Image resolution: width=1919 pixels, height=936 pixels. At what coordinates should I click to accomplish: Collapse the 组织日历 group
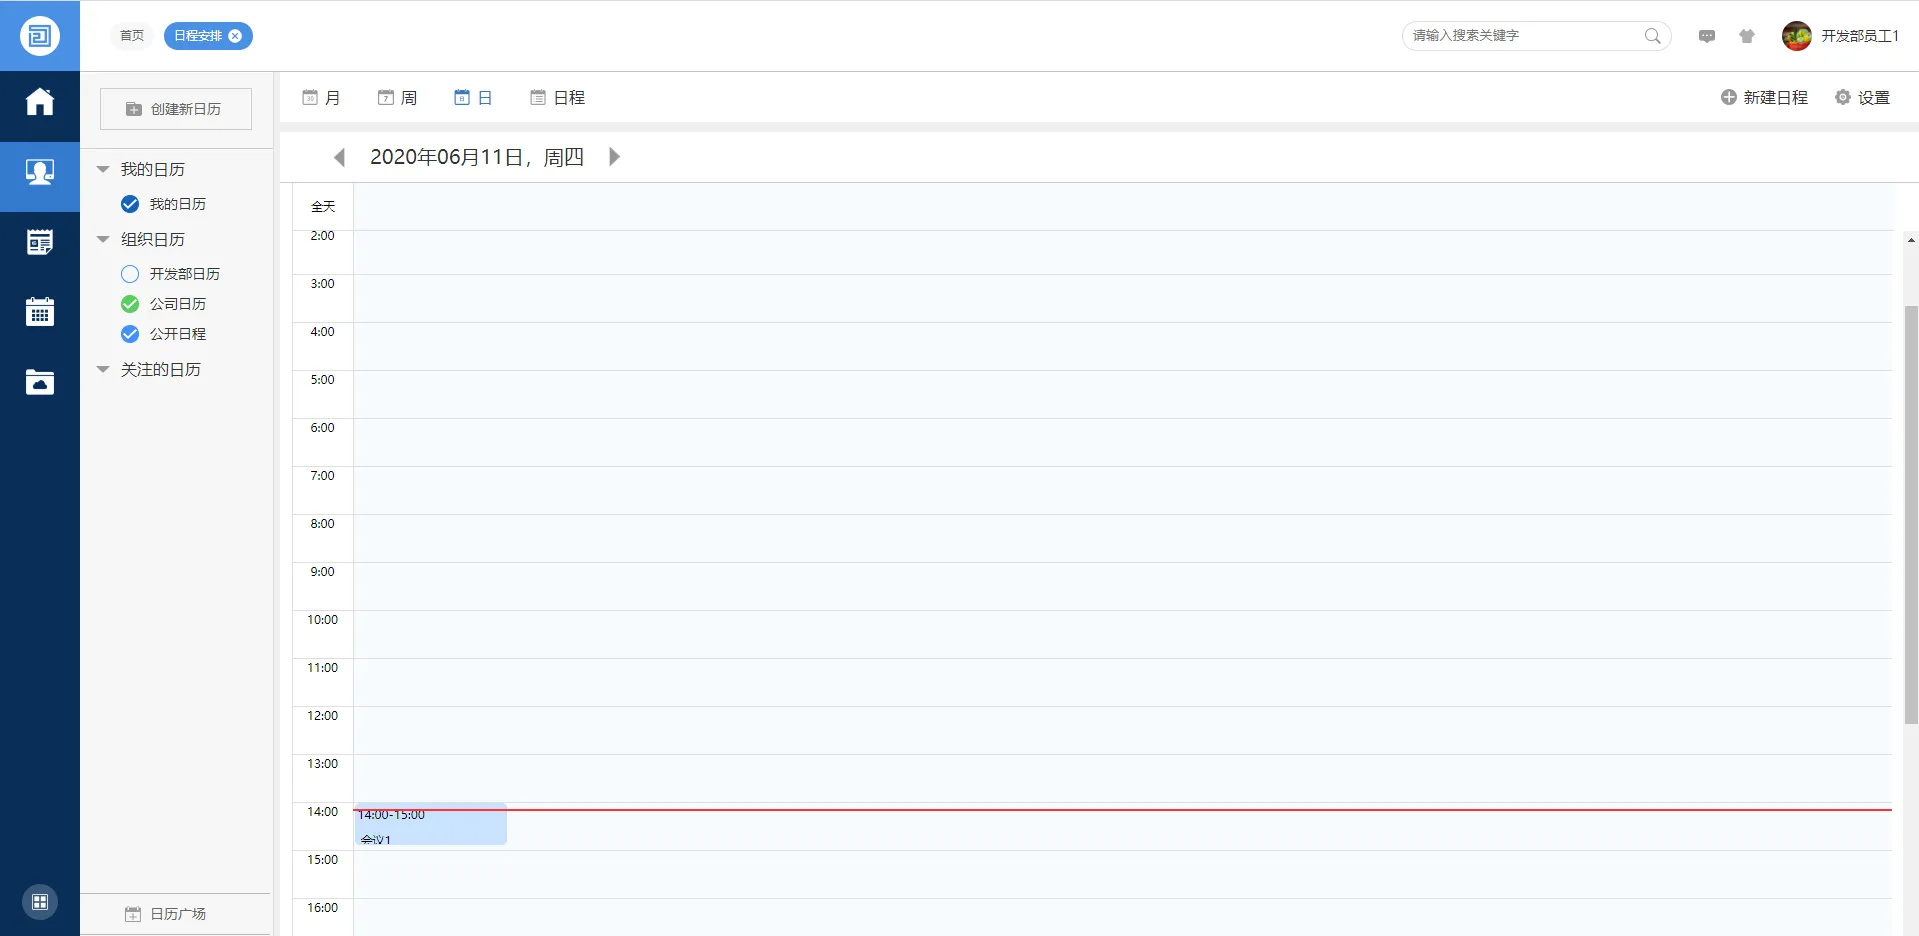pyautogui.click(x=103, y=240)
